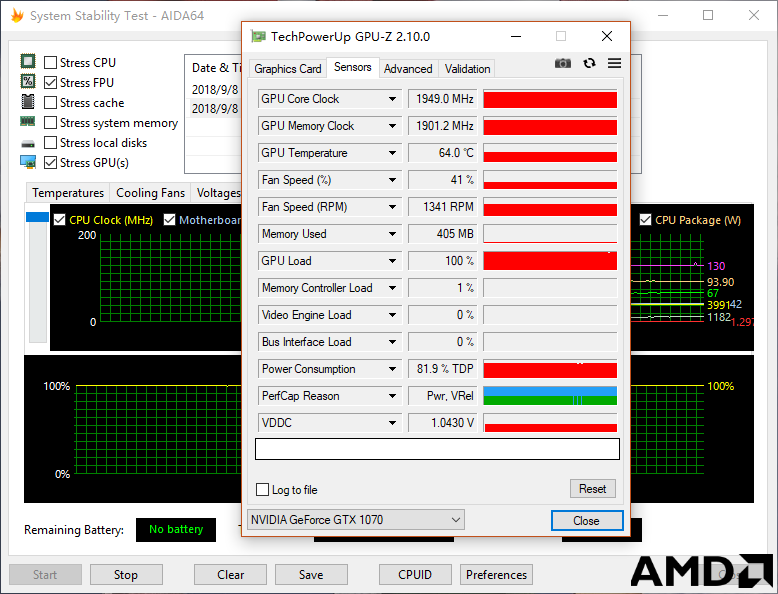Toggle the CPU Clock (MHz) graph checkbox
778x594 pixels.
click(x=60, y=220)
